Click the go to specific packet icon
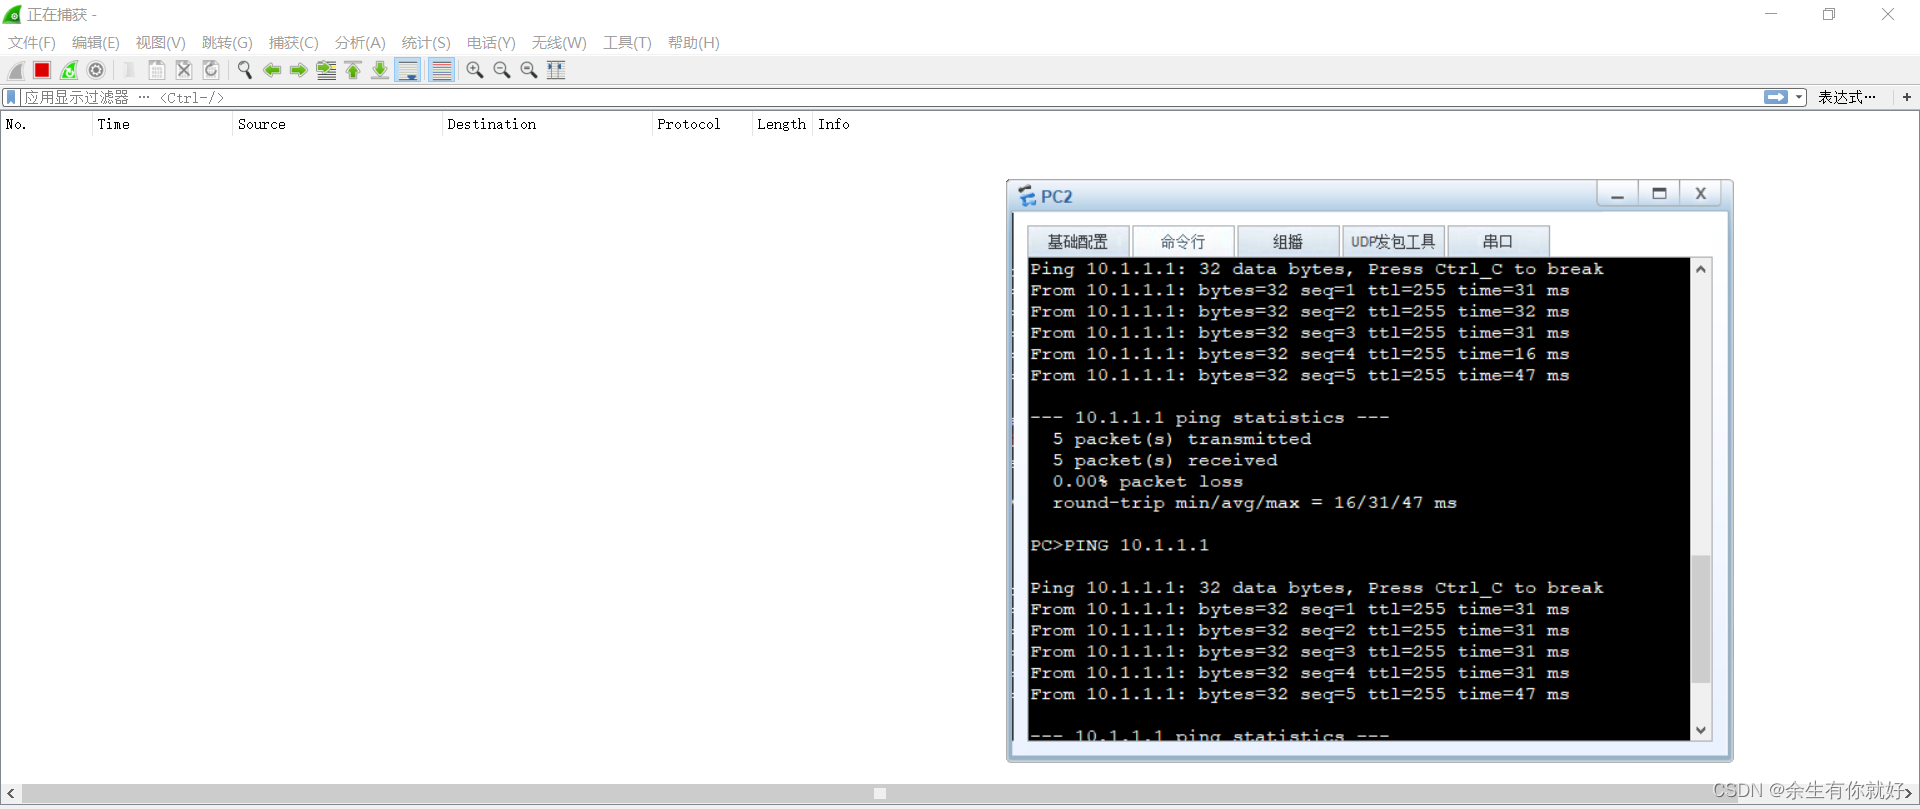 [x=326, y=70]
